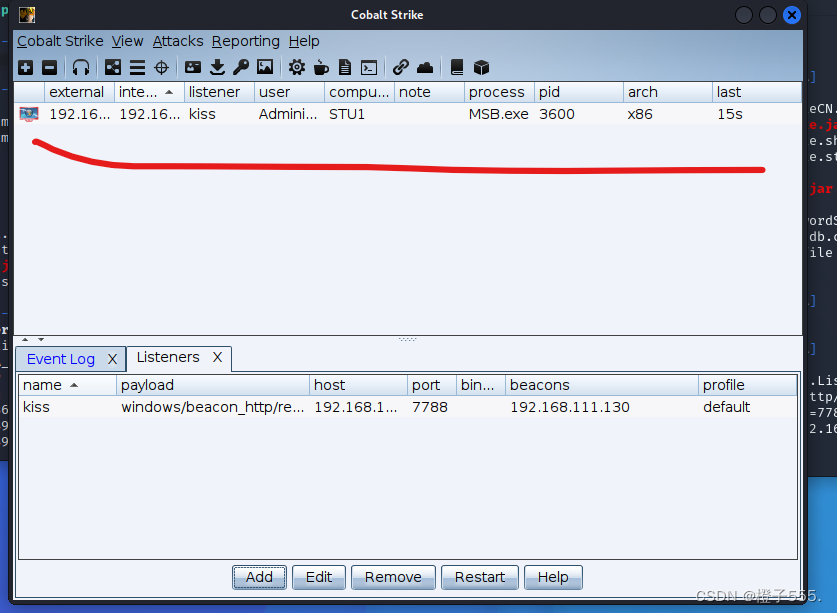
Task: Select MSB.exe process cell in sessions
Action: (x=499, y=114)
